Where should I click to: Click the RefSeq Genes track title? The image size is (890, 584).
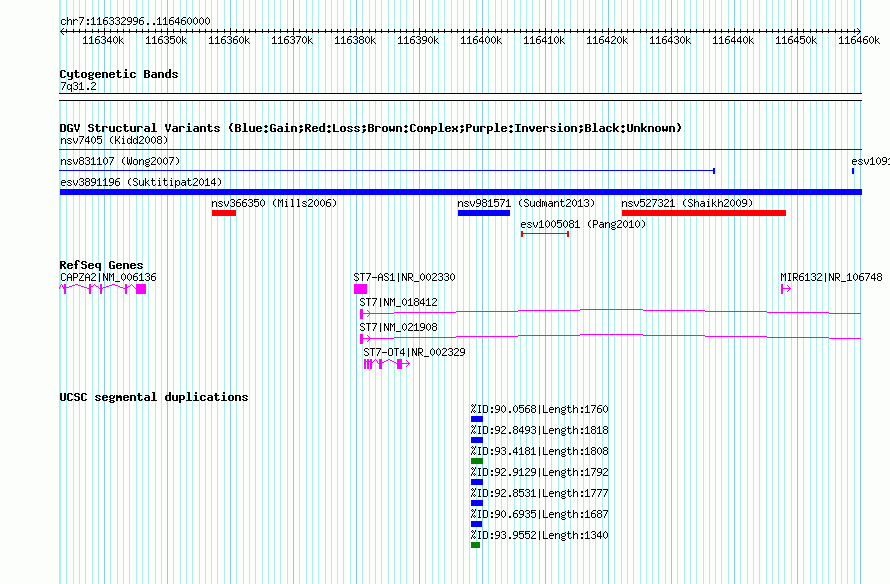[101, 265]
